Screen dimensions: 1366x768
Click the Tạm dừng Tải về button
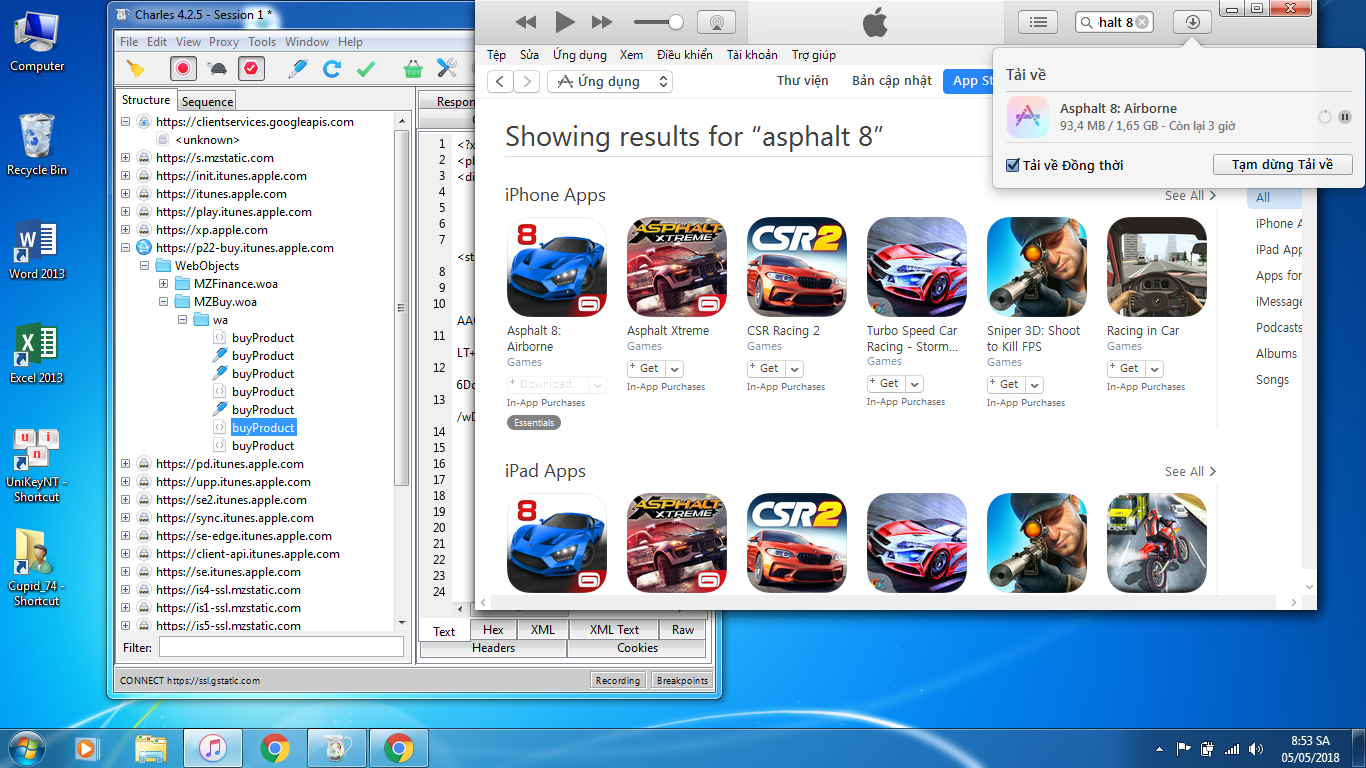(x=1282, y=165)
